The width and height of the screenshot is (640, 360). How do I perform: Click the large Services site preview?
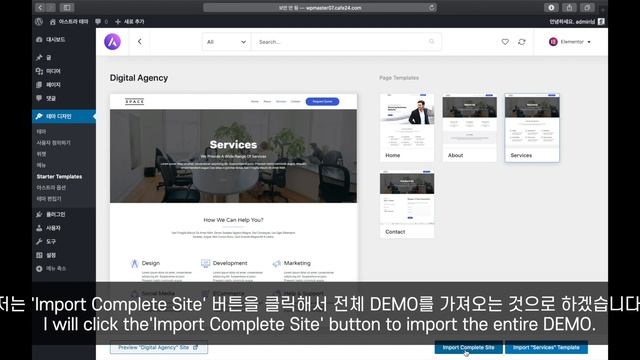point(233,188)
